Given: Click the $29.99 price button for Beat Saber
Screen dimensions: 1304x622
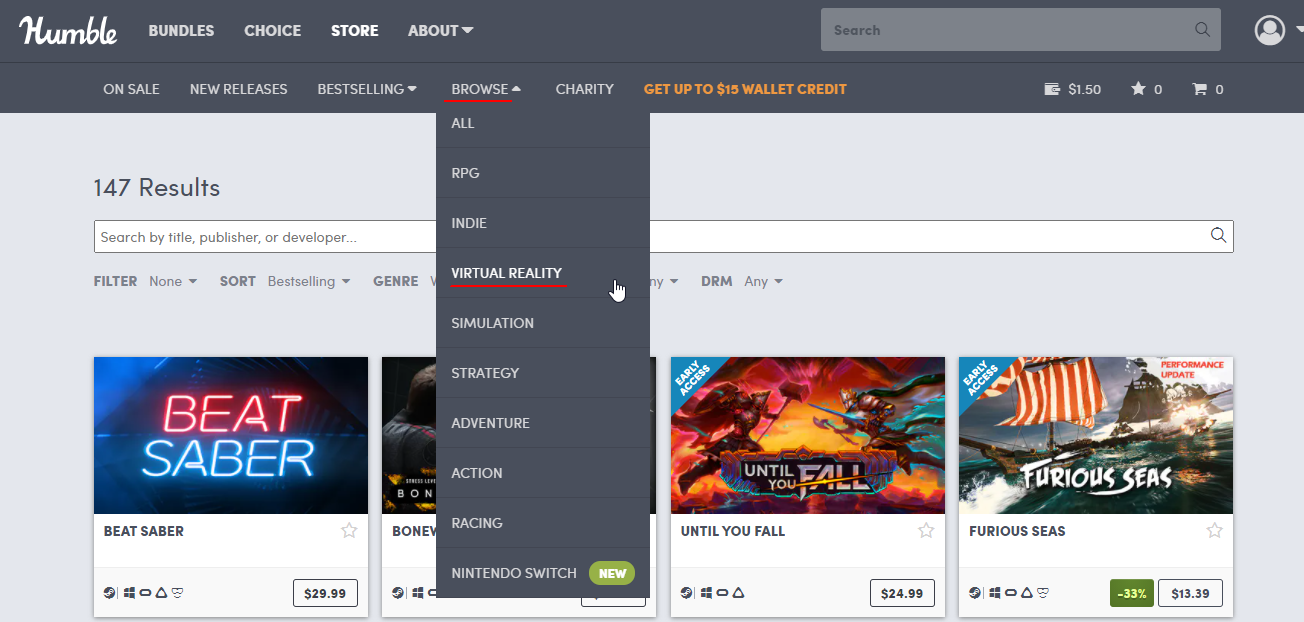Looking at the screenshot, I should [x=325, y=593].
